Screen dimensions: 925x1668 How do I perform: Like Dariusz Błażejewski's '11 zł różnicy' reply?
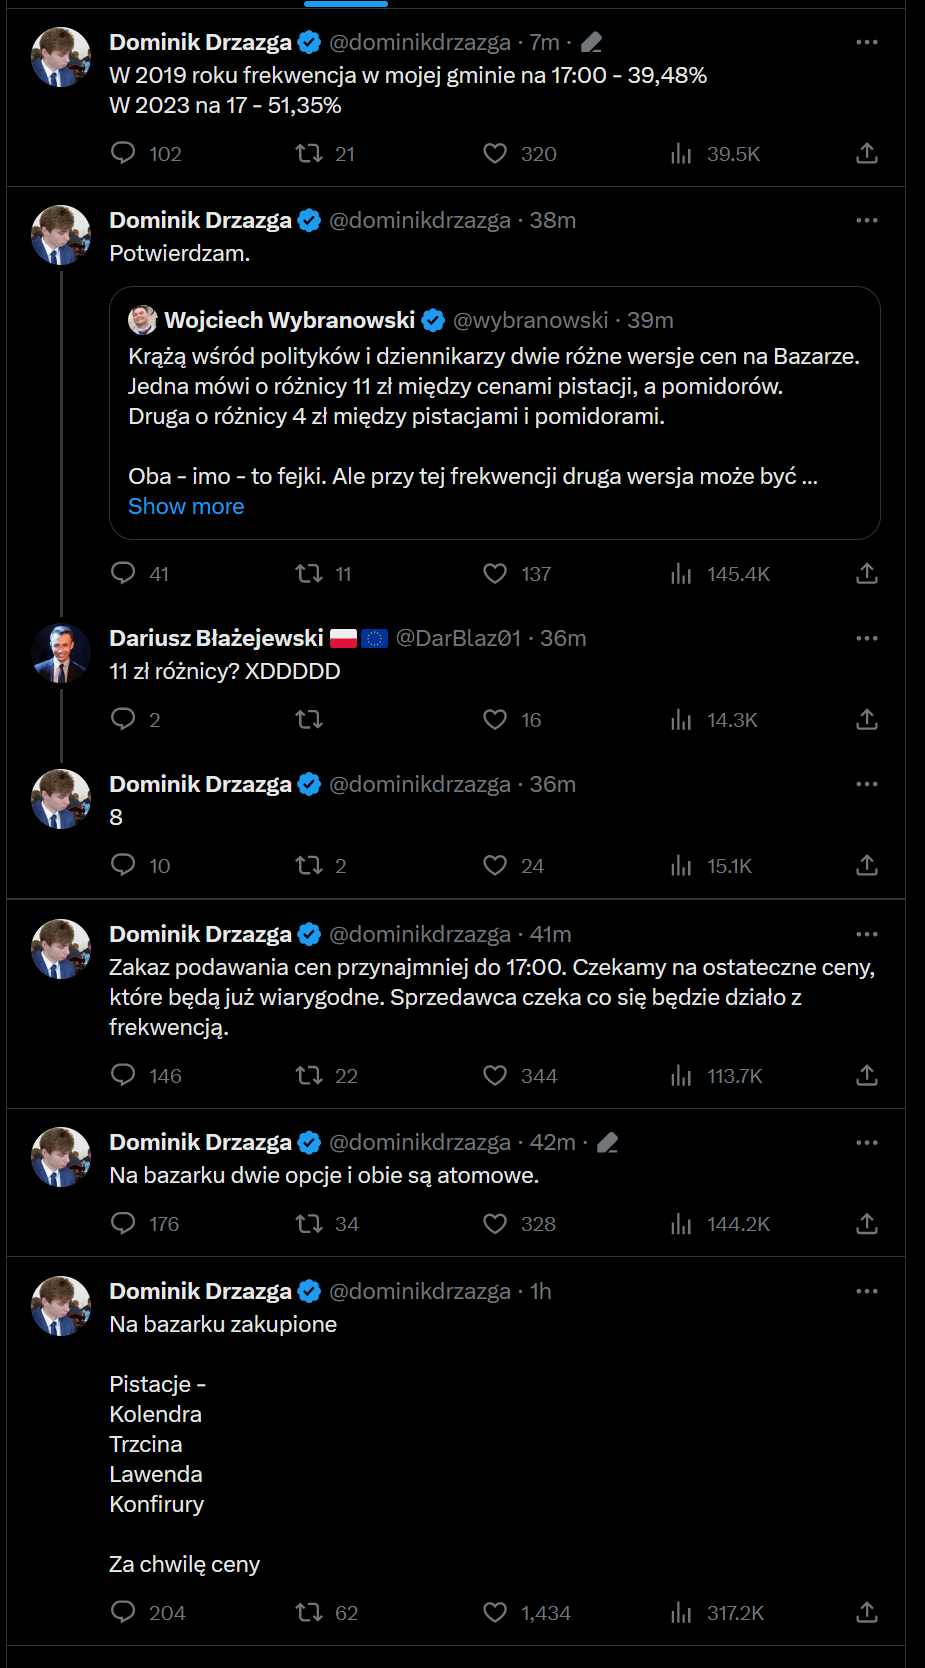point(495,720)
